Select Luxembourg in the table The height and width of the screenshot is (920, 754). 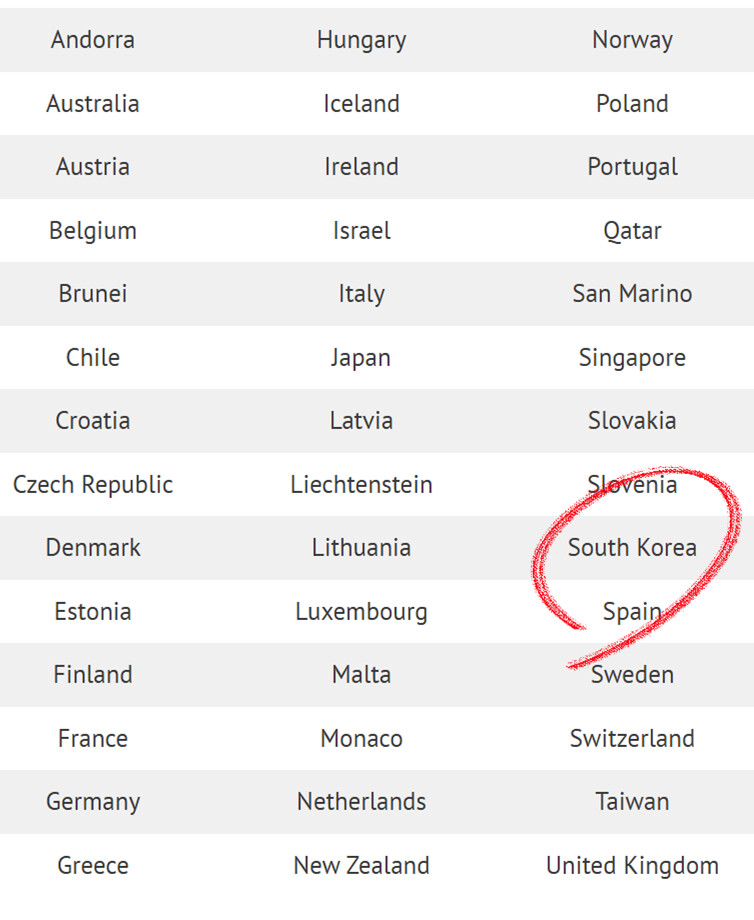coord(361,612)
